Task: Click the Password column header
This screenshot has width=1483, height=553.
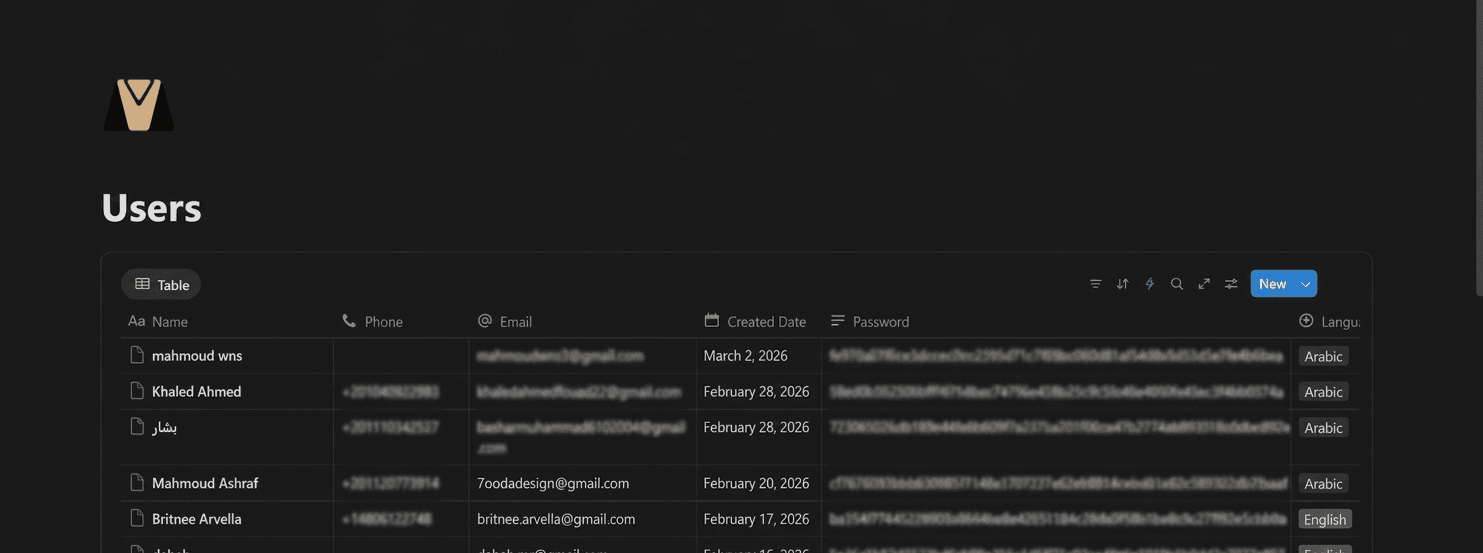Action: tap(880, 321)
